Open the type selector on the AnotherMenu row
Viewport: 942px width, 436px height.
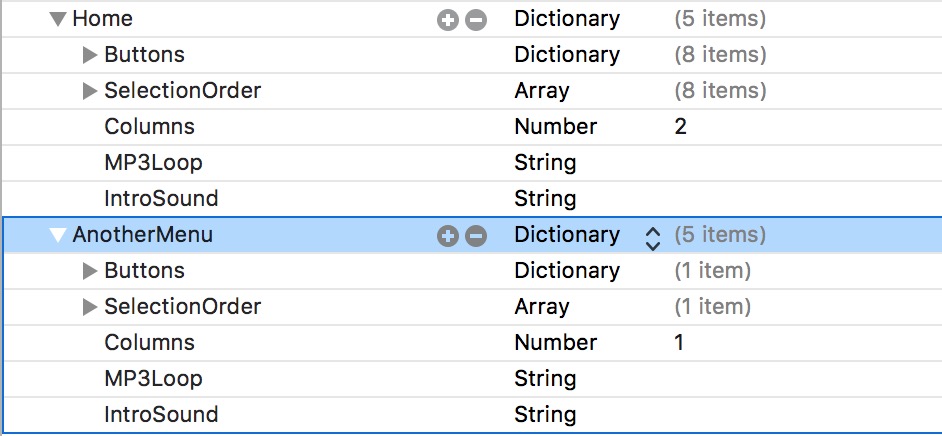653,236
